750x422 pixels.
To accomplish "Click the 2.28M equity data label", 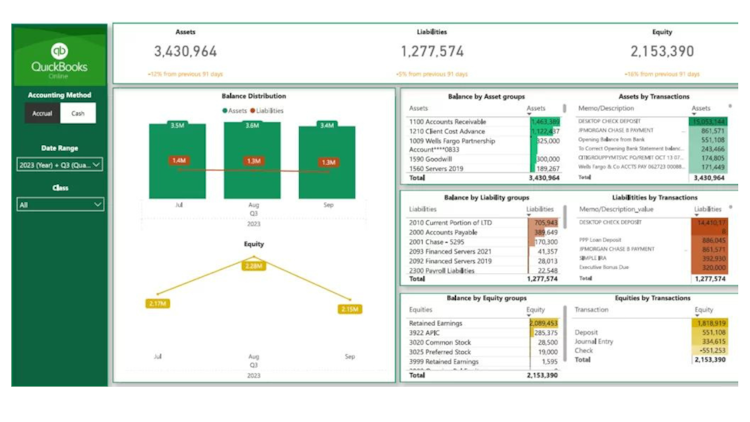I will coord(254,266).
